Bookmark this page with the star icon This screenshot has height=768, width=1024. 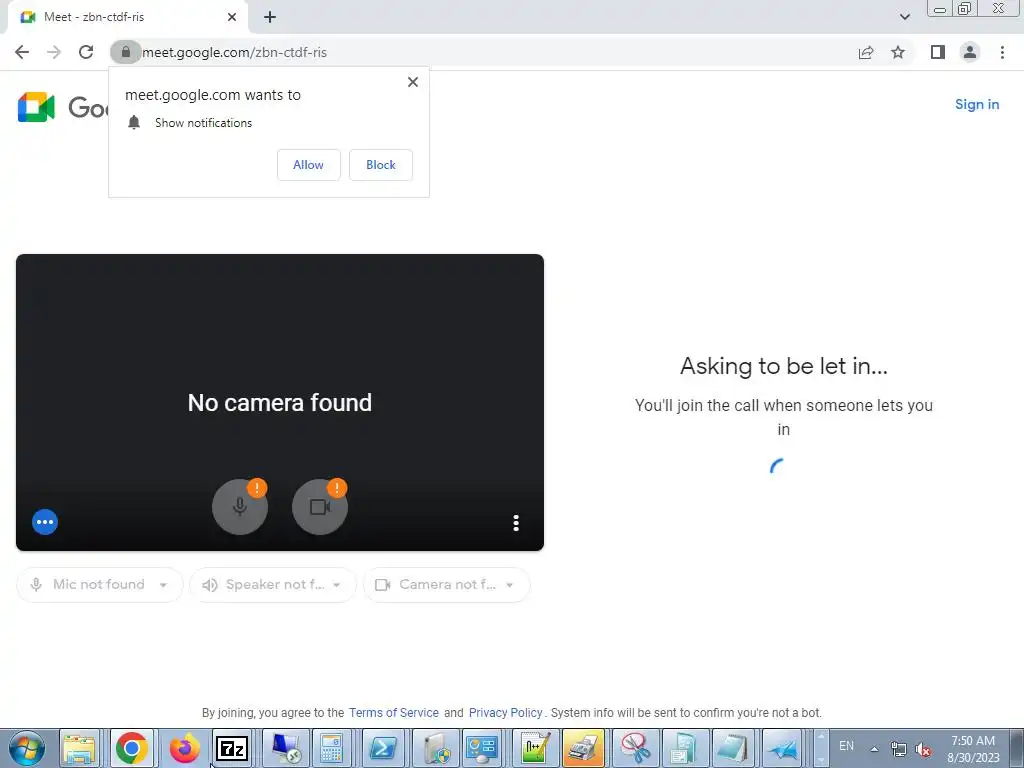898,52
